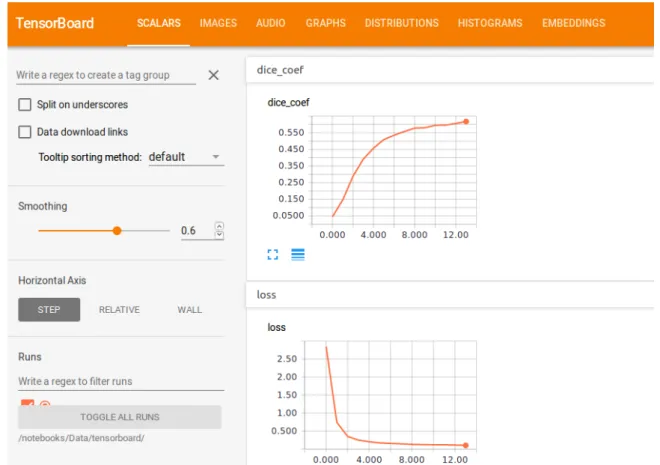660x465 pixels.
Task: Click TOGGLE ALL RUNS button
Action: [x=120, y=417]
